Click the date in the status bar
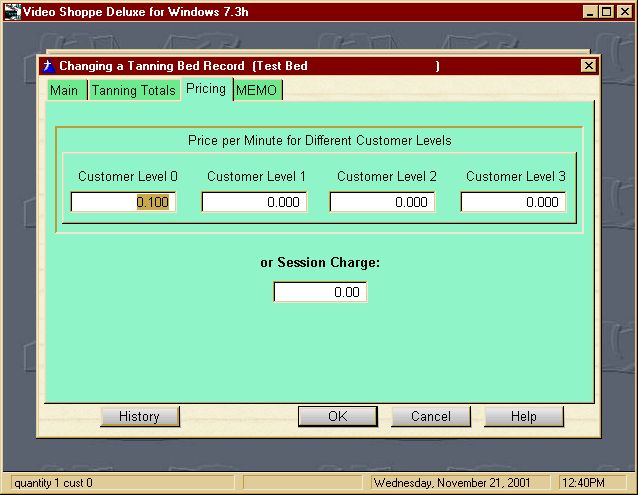The height and width of the screenshot is (495, 638). click(452, 482)
